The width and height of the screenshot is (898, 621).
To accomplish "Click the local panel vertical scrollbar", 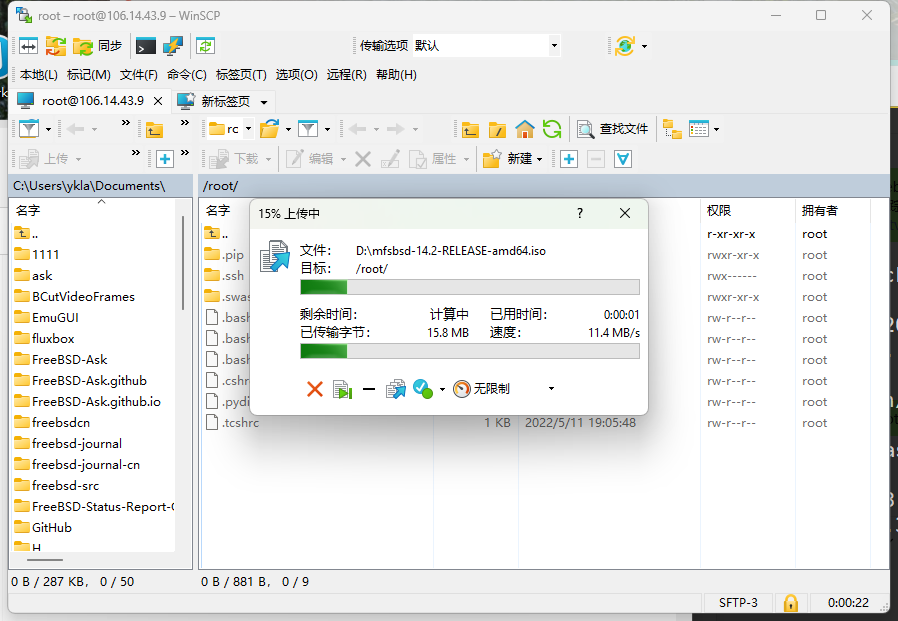I will 183,264.
